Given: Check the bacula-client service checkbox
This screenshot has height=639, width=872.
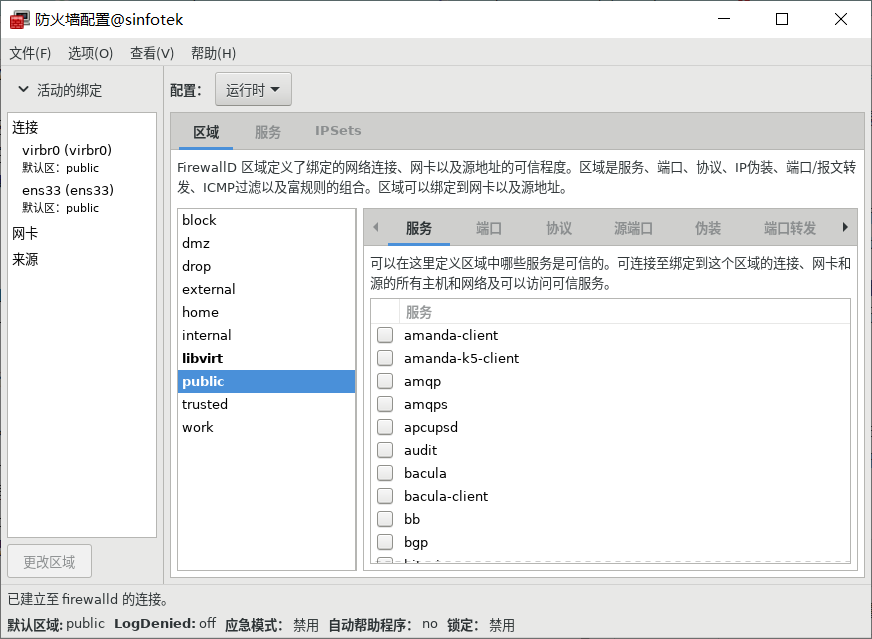Looking at the screenshot, I should [x=385, y=496].
